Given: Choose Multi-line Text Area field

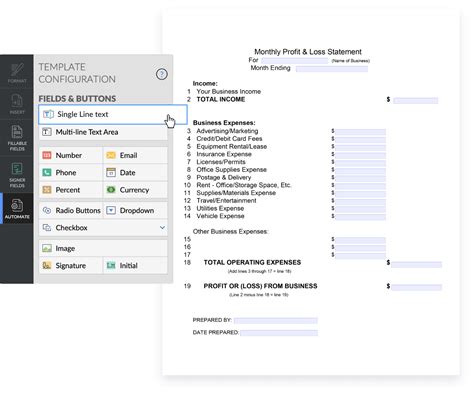Looking at the screenshot, I should tap(103, 132).
